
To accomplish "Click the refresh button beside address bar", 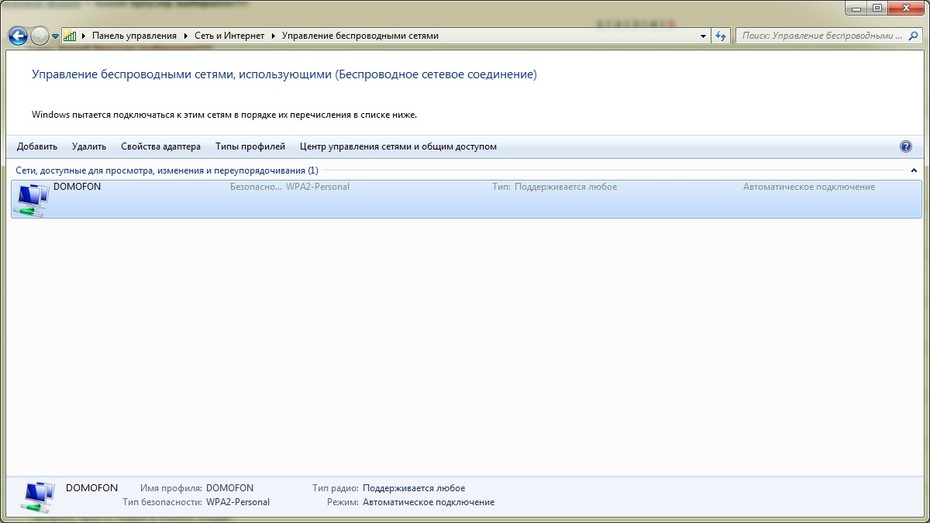I will click(721, 36).
